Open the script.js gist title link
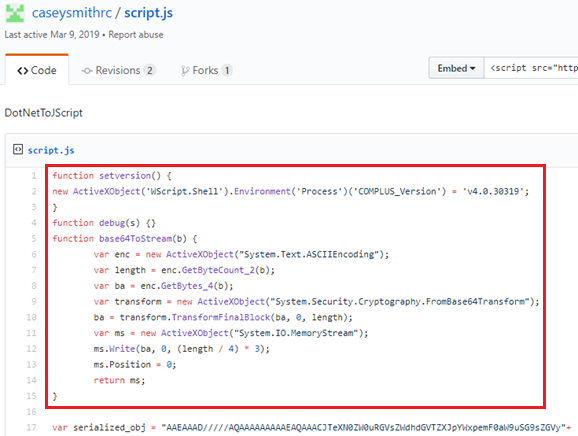Image resolution: width=578 pixels, height=436 pixels. [x=148, y=13]
